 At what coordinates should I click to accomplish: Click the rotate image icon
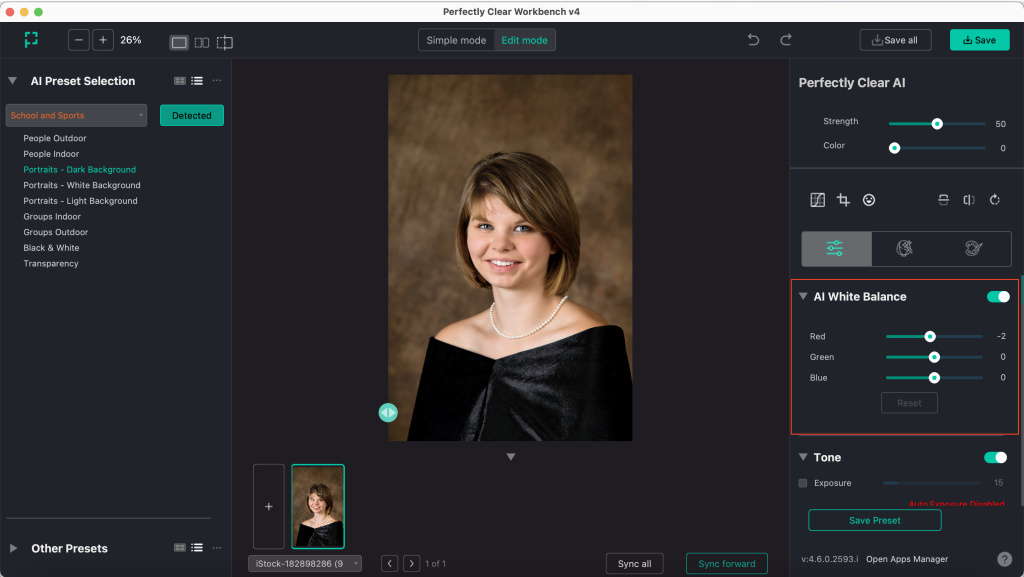click(x=995, y=200)
